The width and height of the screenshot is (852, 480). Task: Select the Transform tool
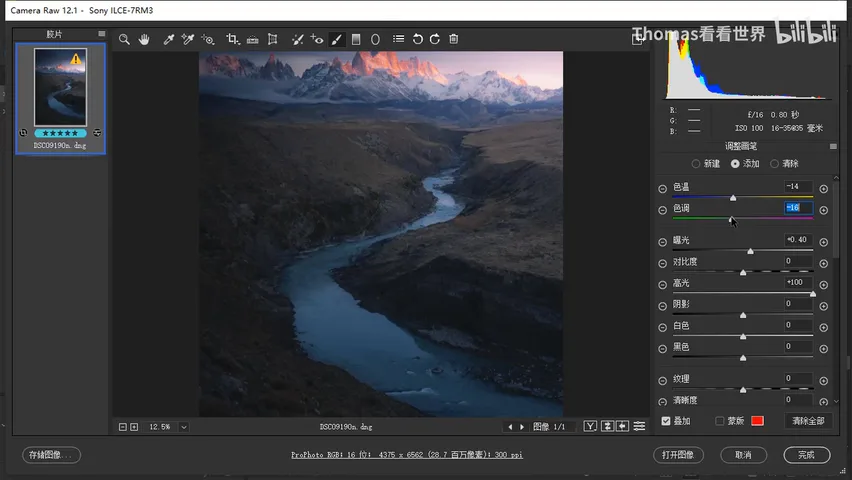click(x=273, y=39)
